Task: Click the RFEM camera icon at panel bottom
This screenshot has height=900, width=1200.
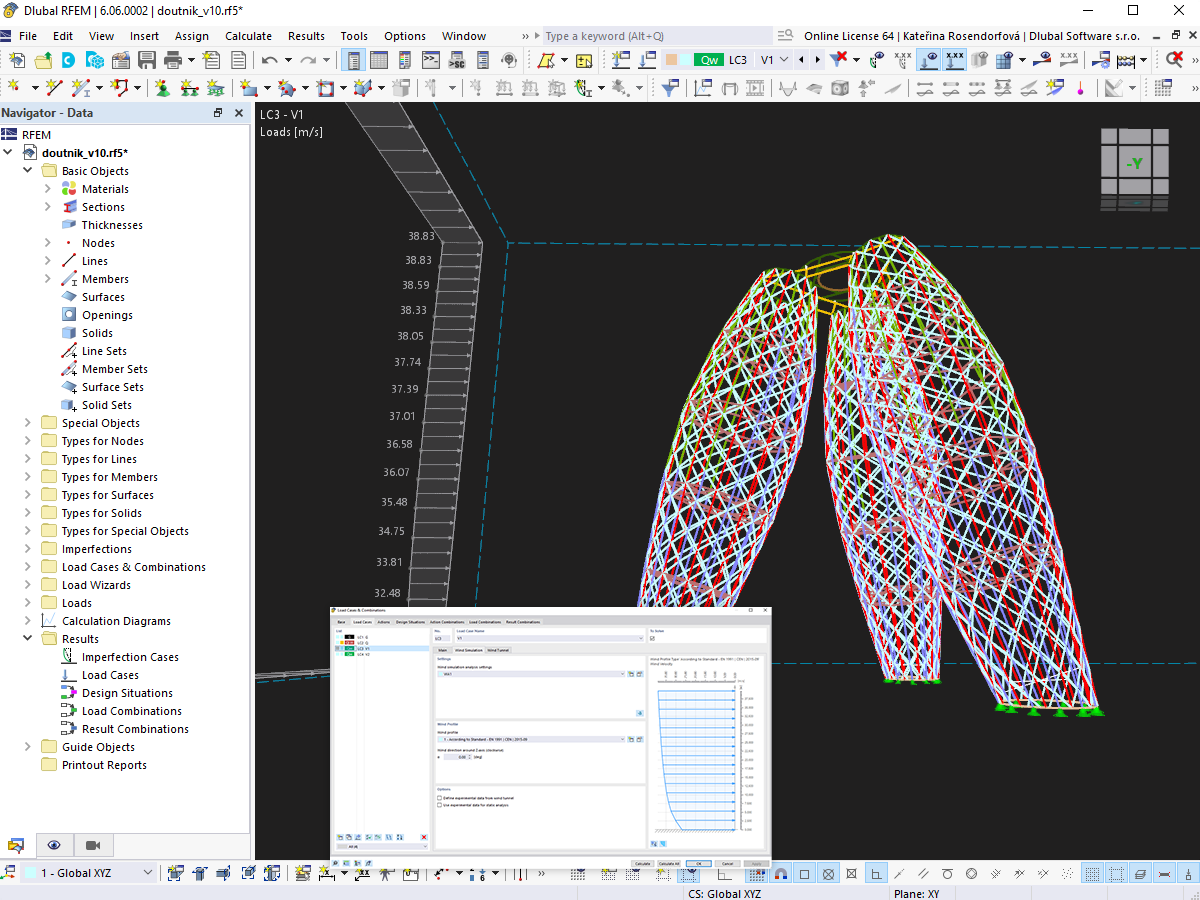Action: pyautogui.click(x=93, y=845)
